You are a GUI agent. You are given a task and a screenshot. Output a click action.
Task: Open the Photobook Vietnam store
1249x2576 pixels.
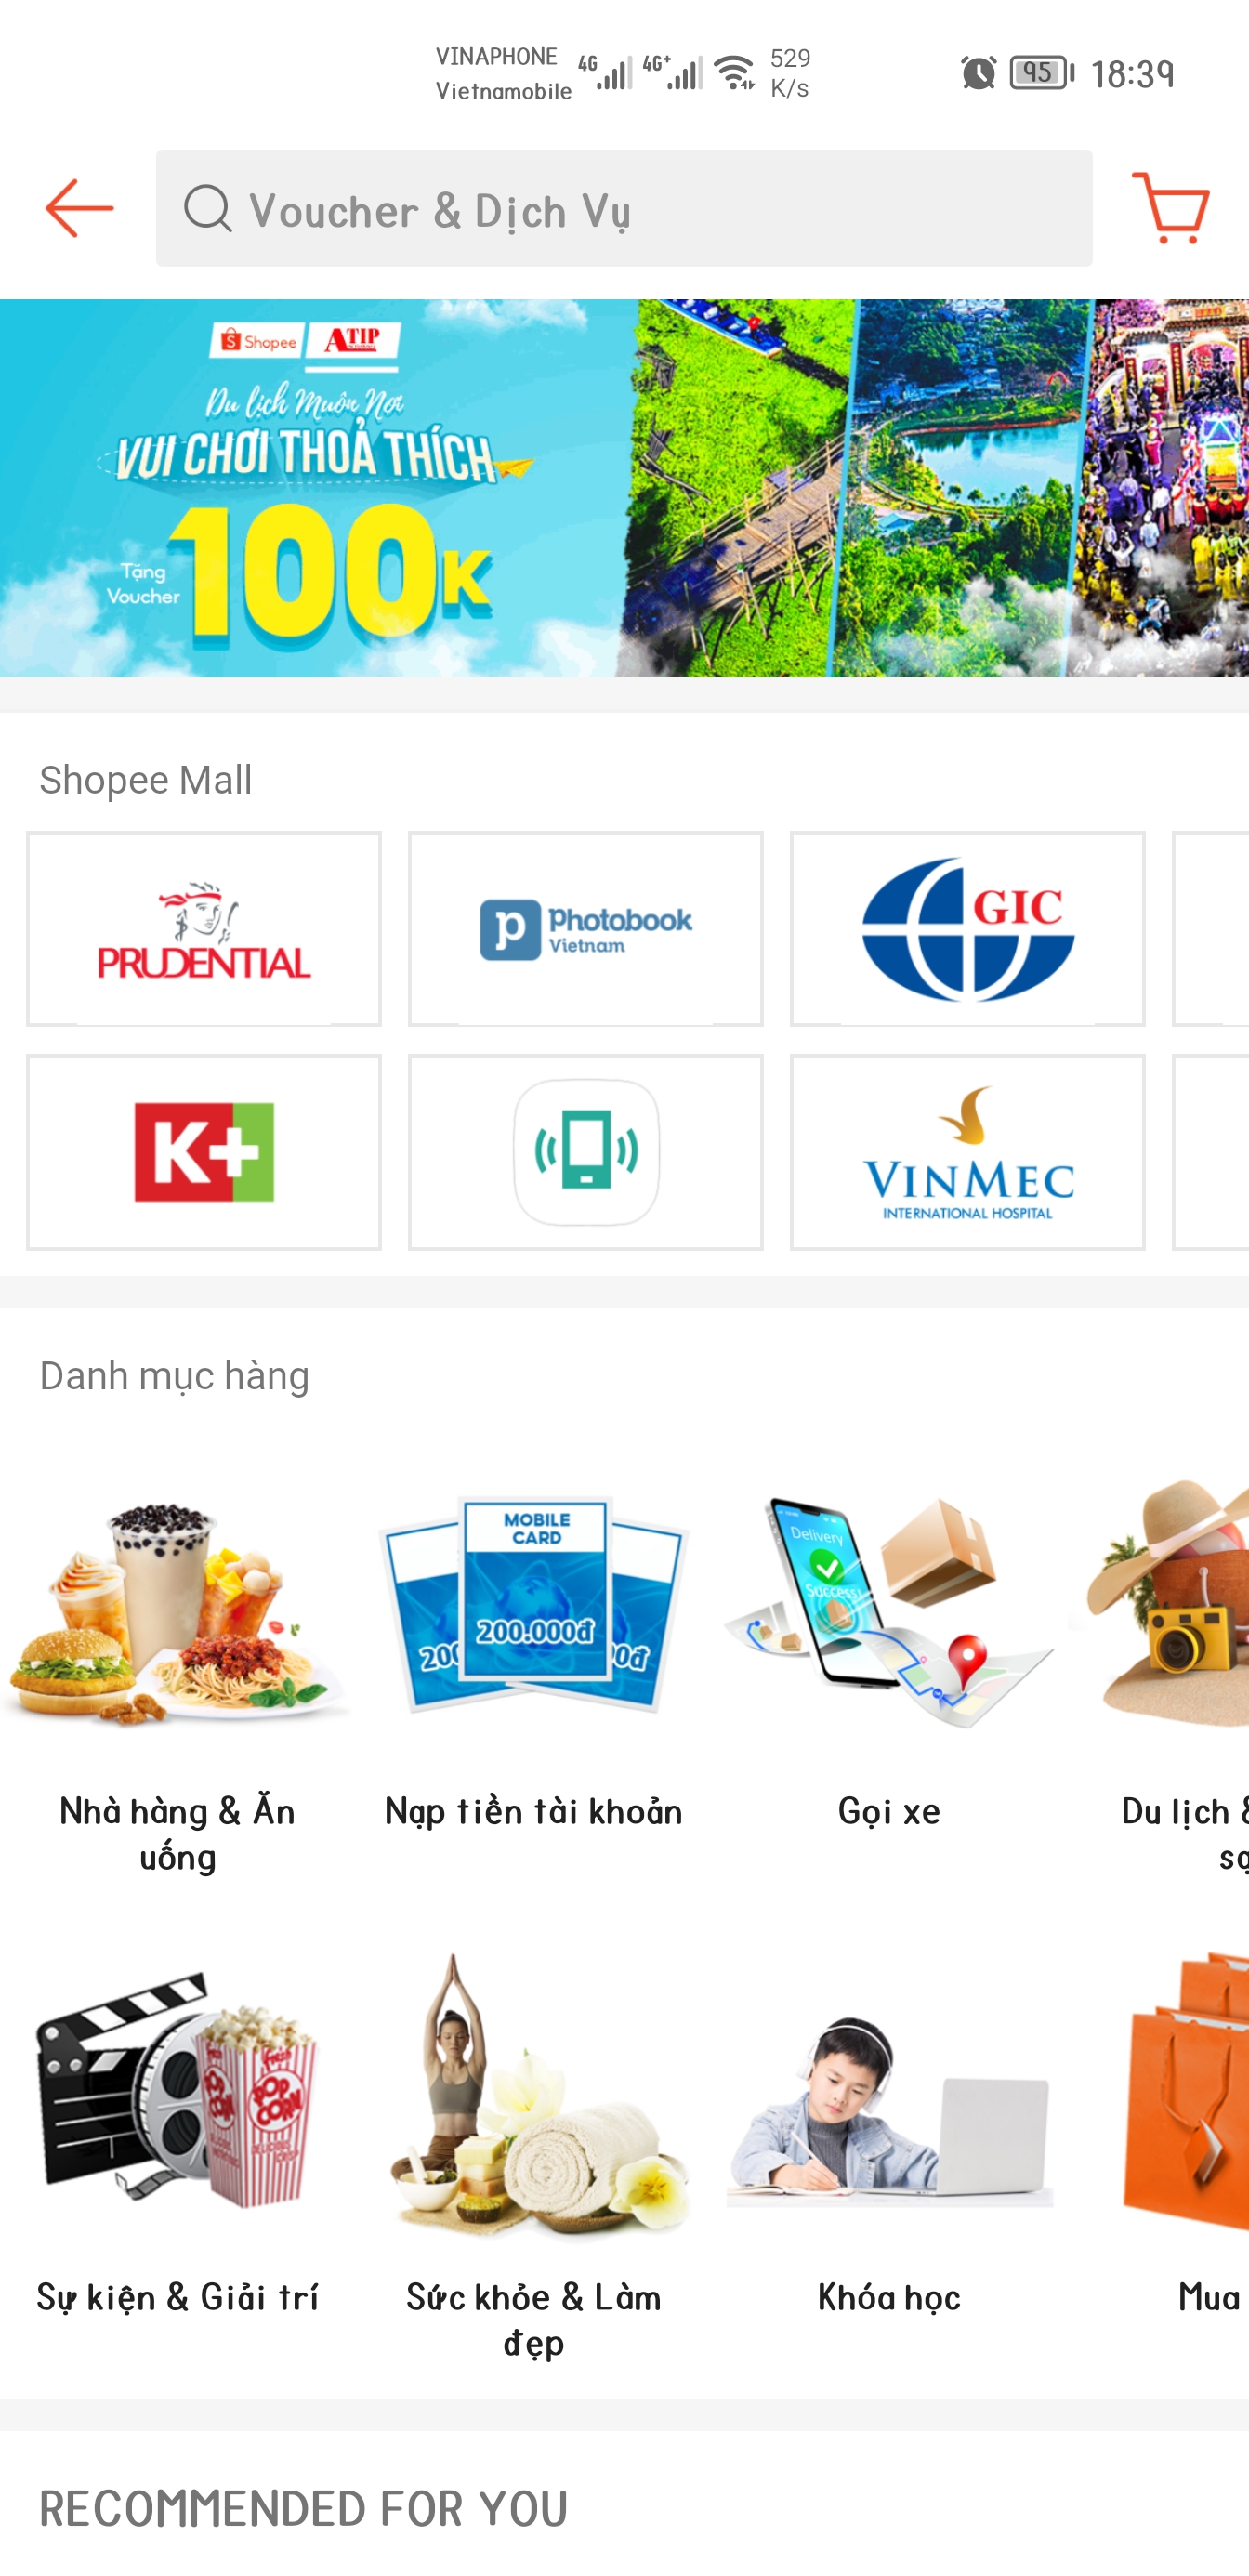tap(586, 928)
